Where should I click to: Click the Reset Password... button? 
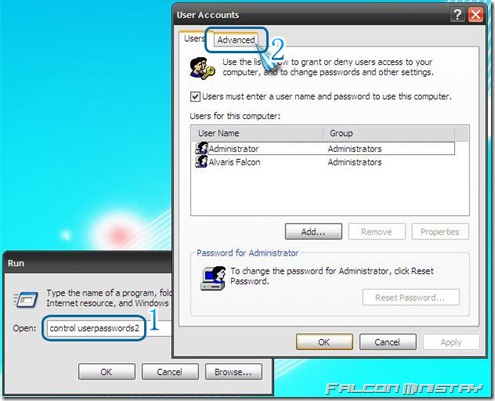[411, 297]
